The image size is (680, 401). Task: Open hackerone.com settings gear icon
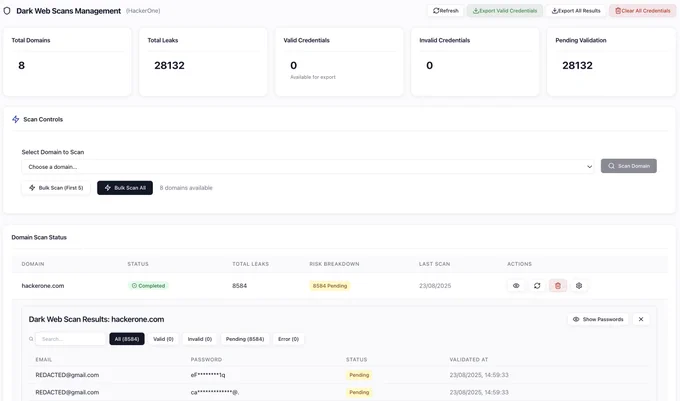[x=579, y=286]
